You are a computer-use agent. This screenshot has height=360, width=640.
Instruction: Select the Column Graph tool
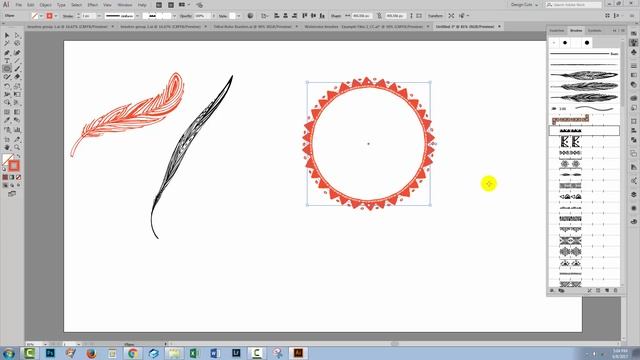pos(17,130)
